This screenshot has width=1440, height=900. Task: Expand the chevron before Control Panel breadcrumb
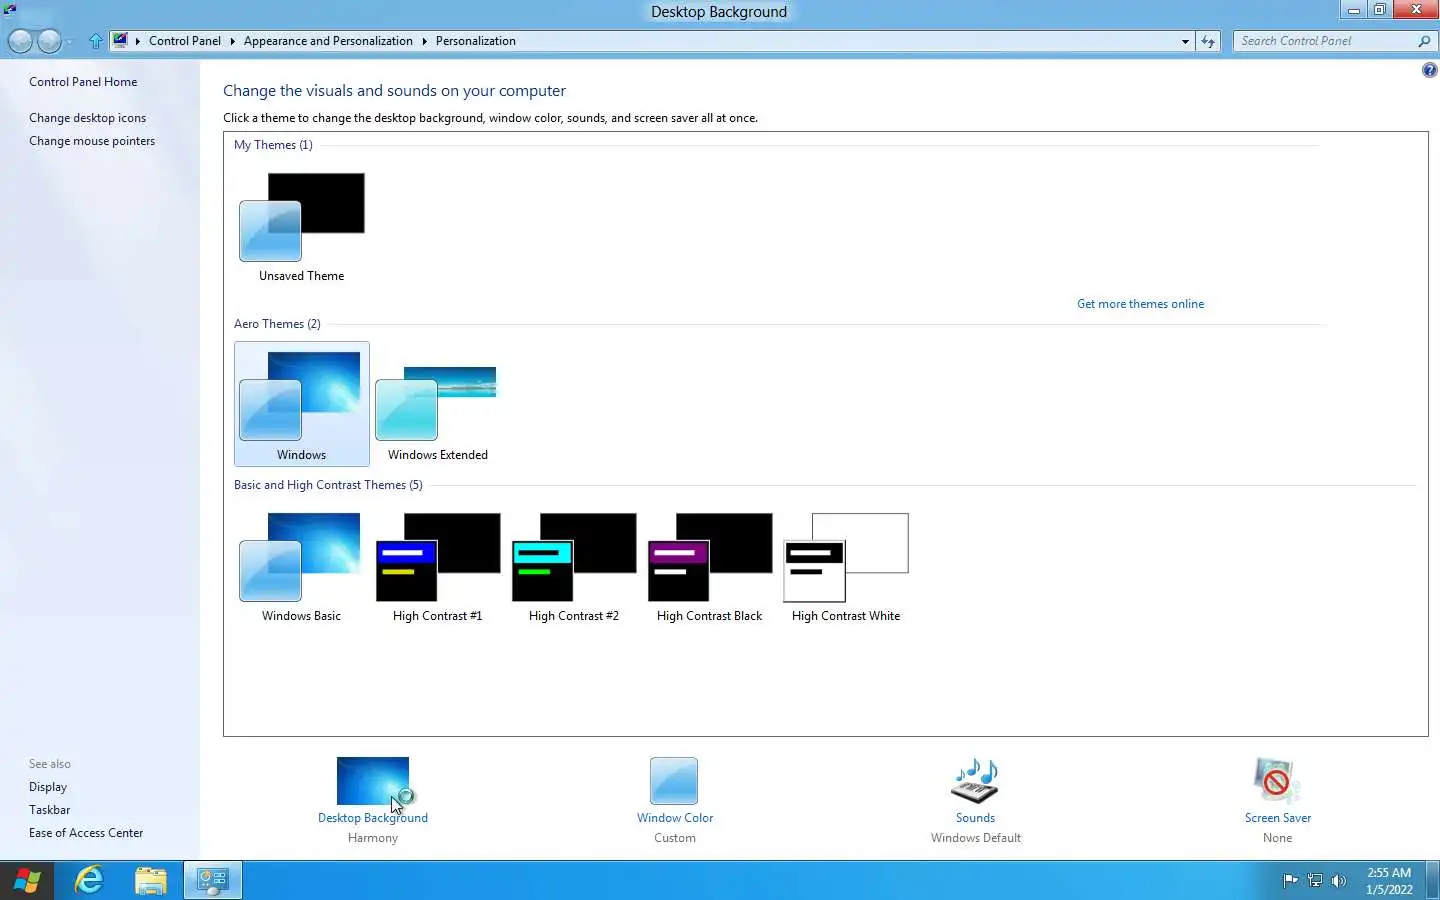(138, 41)
